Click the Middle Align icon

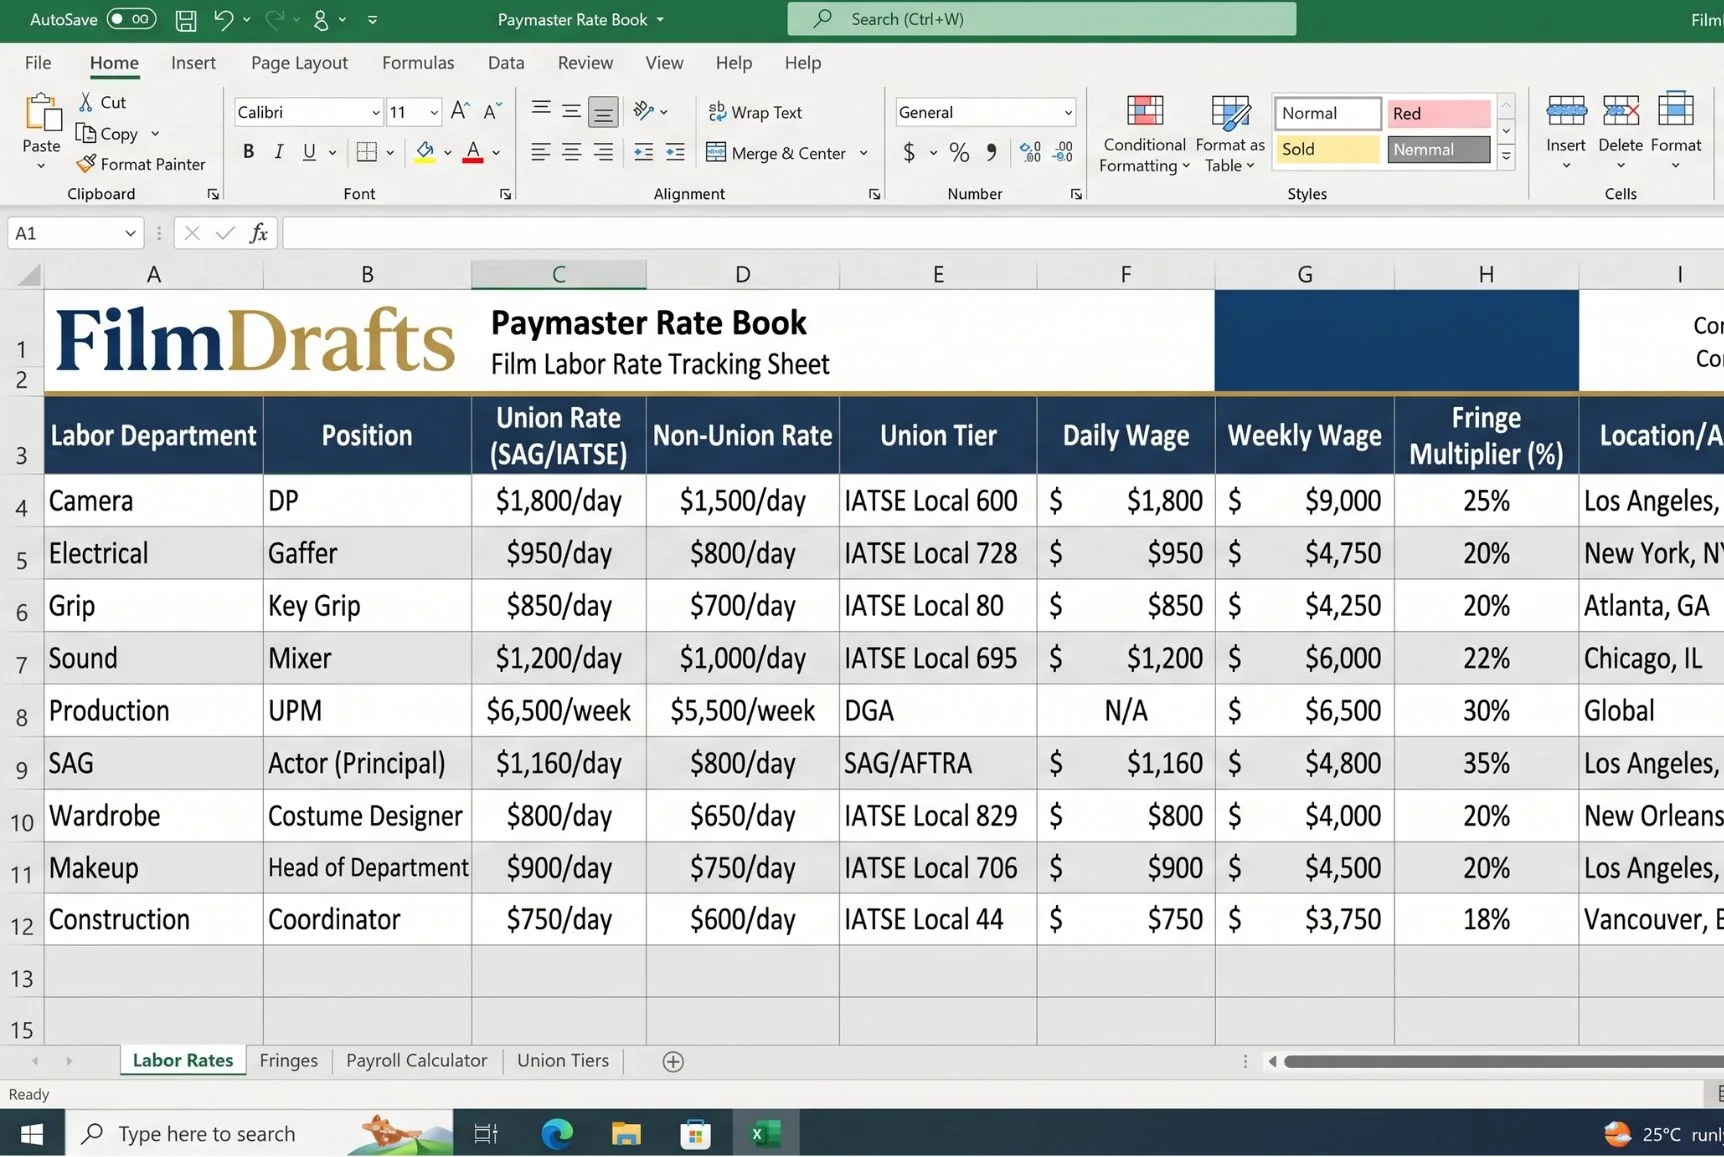coord(571,111)
